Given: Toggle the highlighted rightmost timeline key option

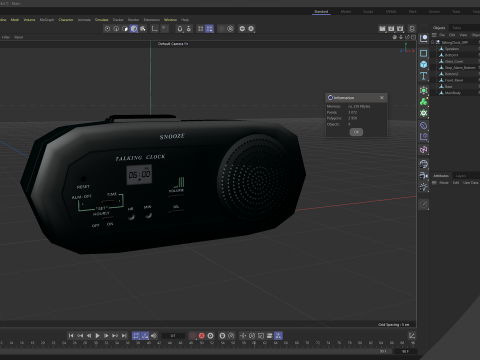Looking at the screenshot, I should pos(278,336).
